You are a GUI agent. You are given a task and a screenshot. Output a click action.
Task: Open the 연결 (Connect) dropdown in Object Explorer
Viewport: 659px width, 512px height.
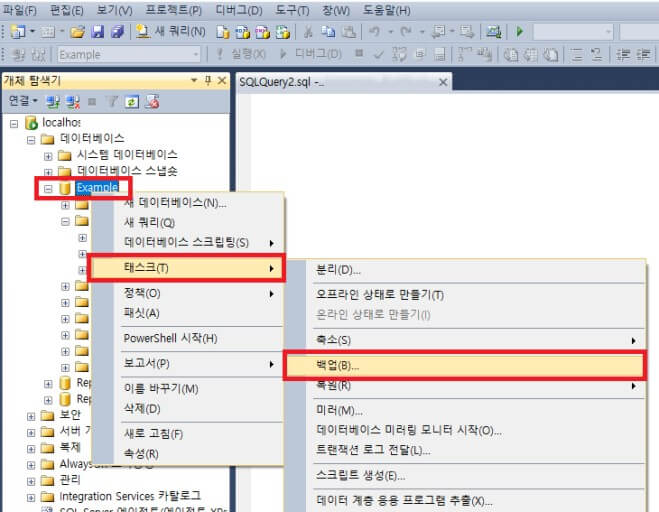coord(22,101)
